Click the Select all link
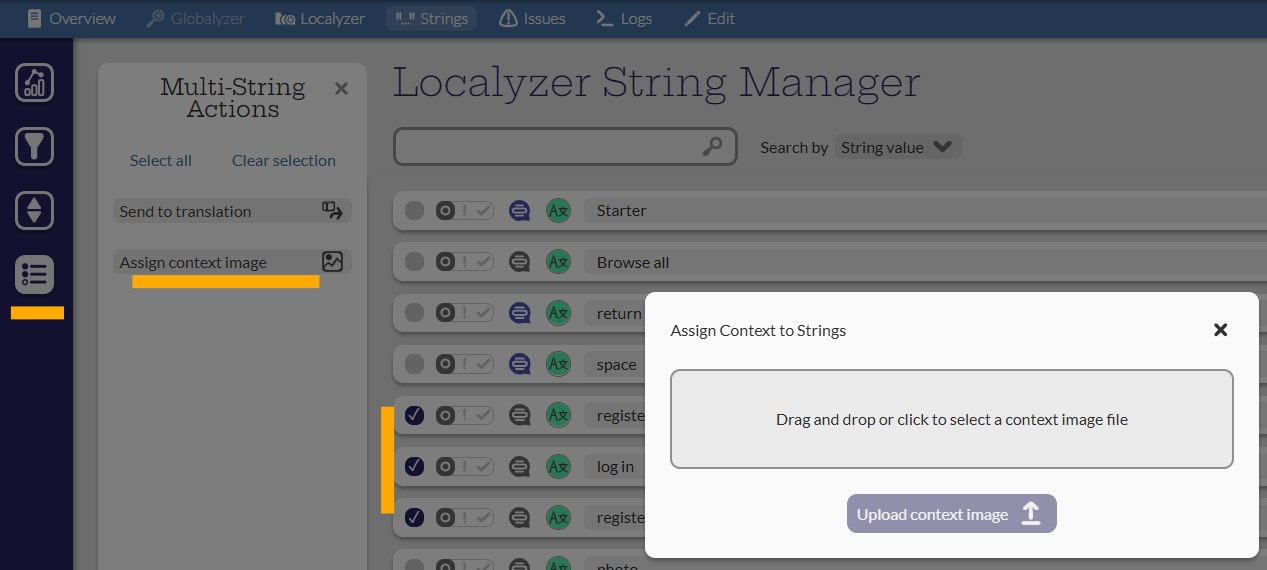The image size is (1267, 570). pos(161,161)
